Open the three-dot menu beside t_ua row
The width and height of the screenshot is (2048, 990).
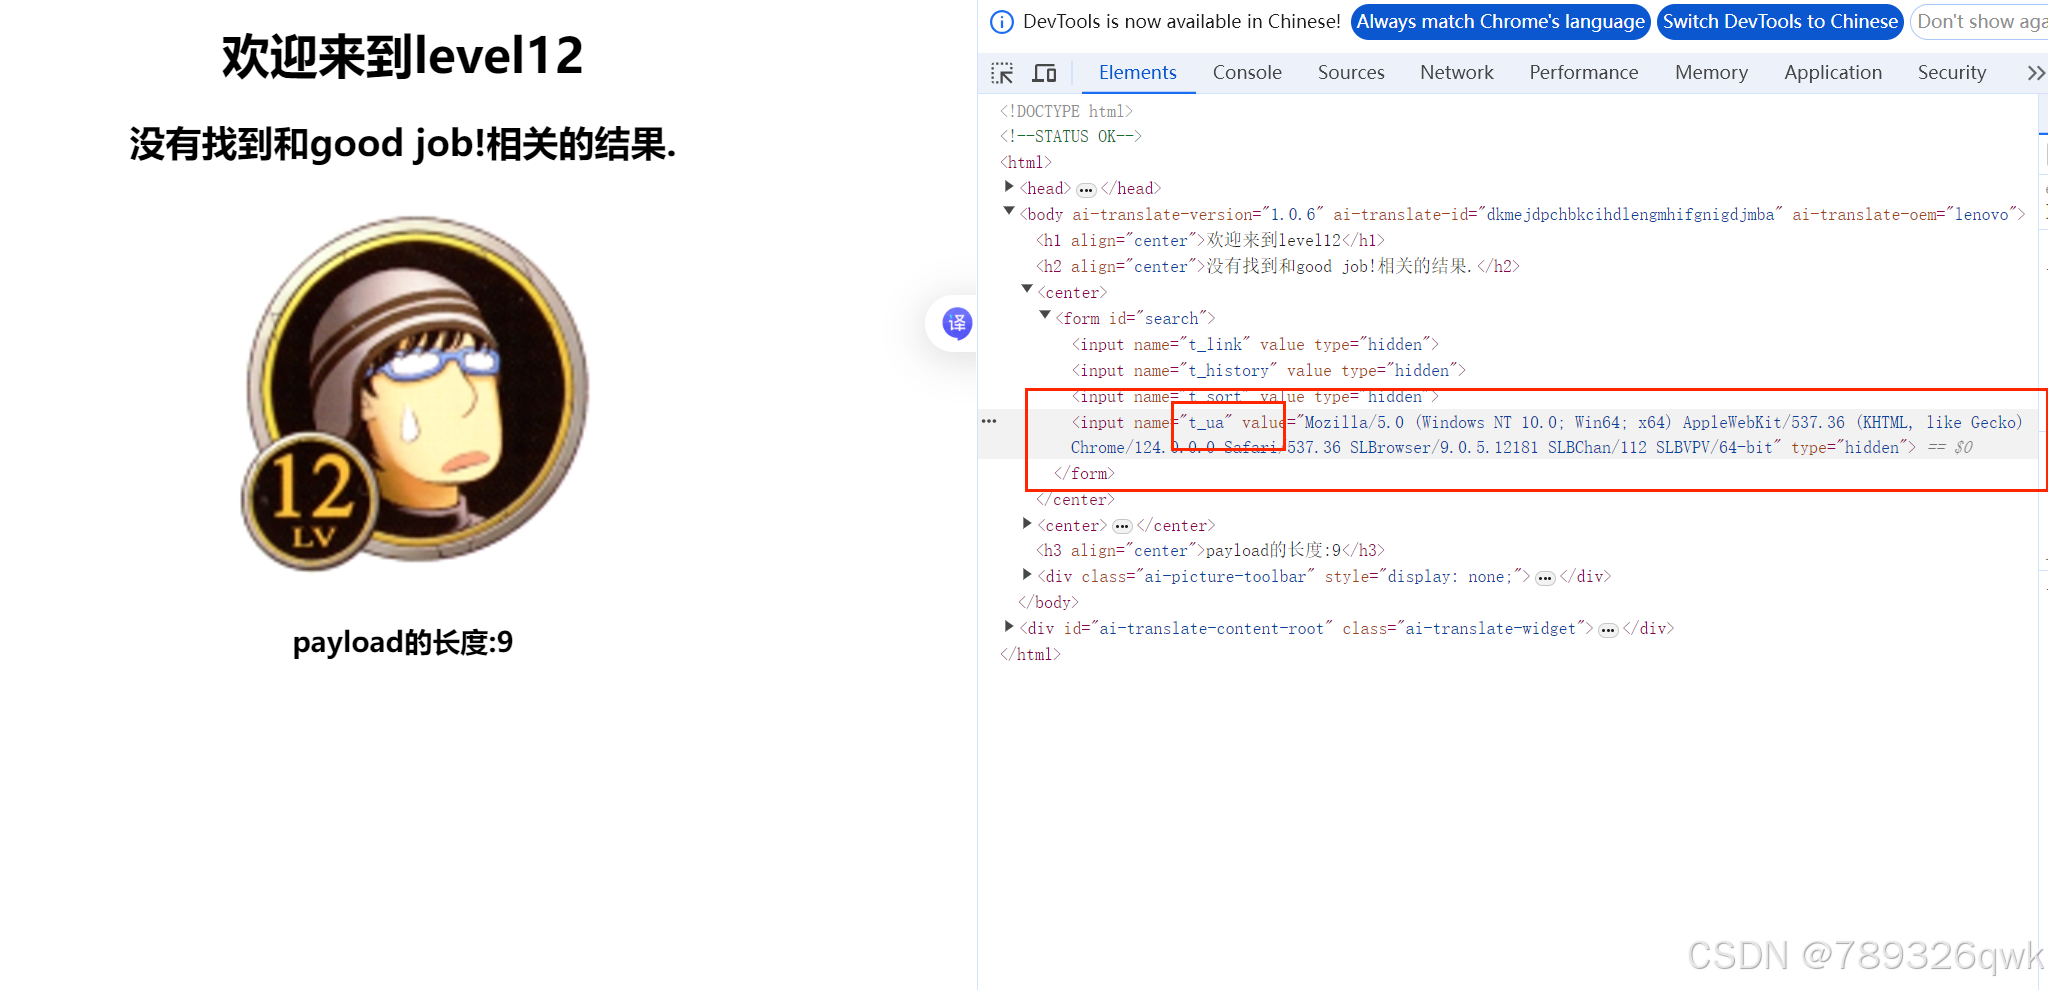point(989,421)
